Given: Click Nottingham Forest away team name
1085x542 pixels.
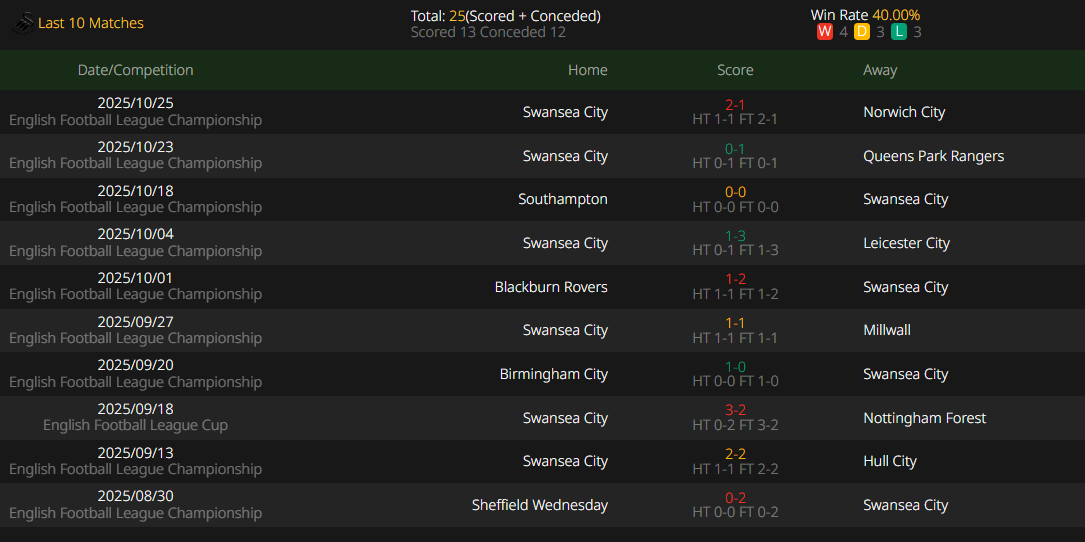Looking at the screenshot, I should (x=924, y=418).
